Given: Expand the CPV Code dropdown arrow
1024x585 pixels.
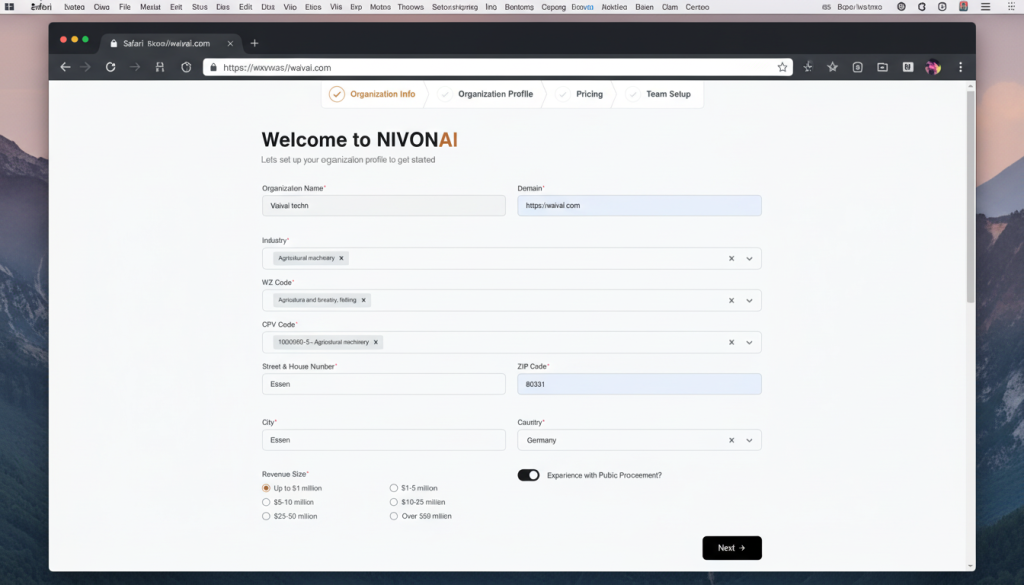Looking at the screenshot, I should click(x=749, y=342).
